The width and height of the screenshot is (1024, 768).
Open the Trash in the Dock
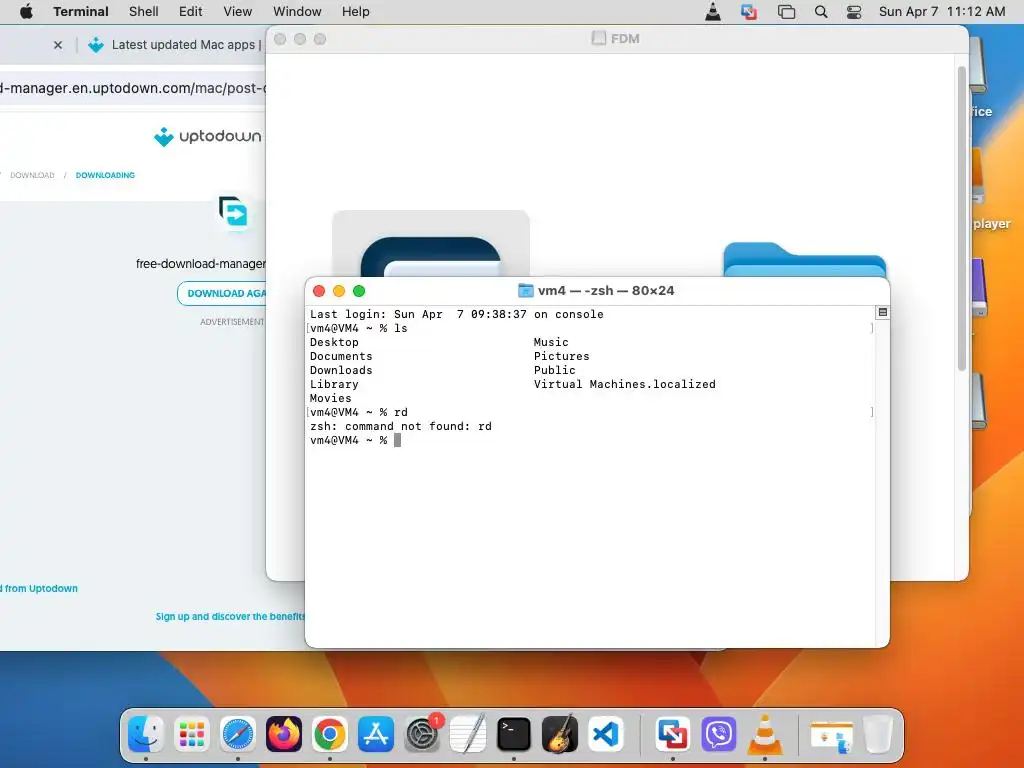[878, 734]
